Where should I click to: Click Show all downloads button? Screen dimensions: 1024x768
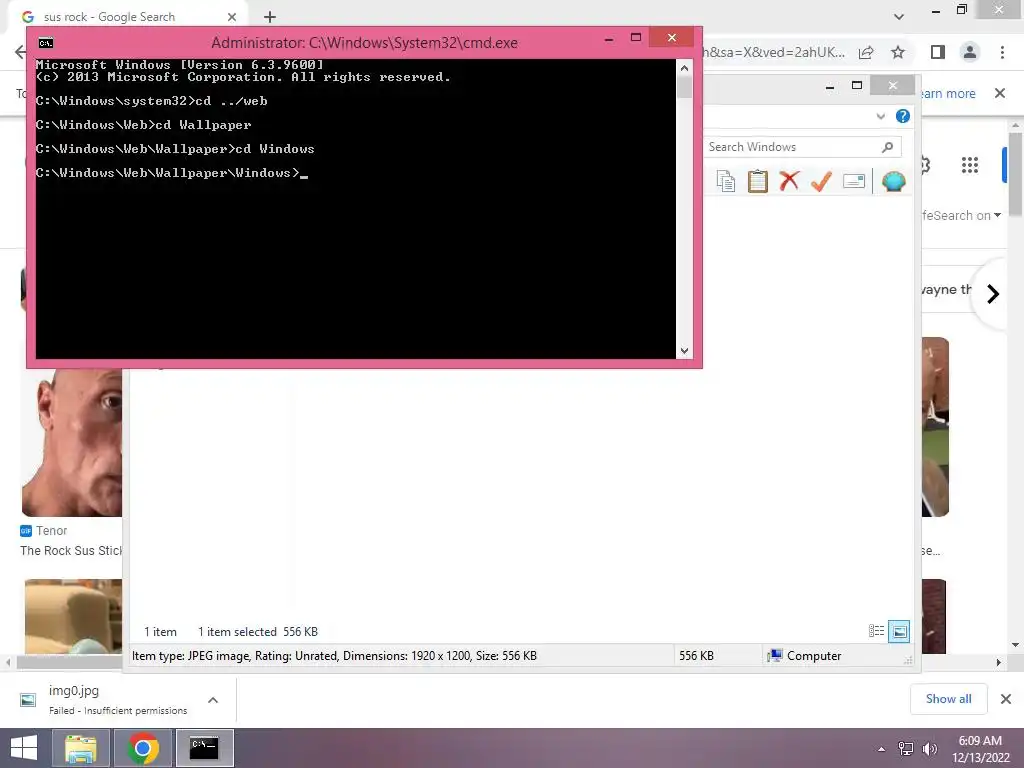pyautogui.click(x=948, y=699)
